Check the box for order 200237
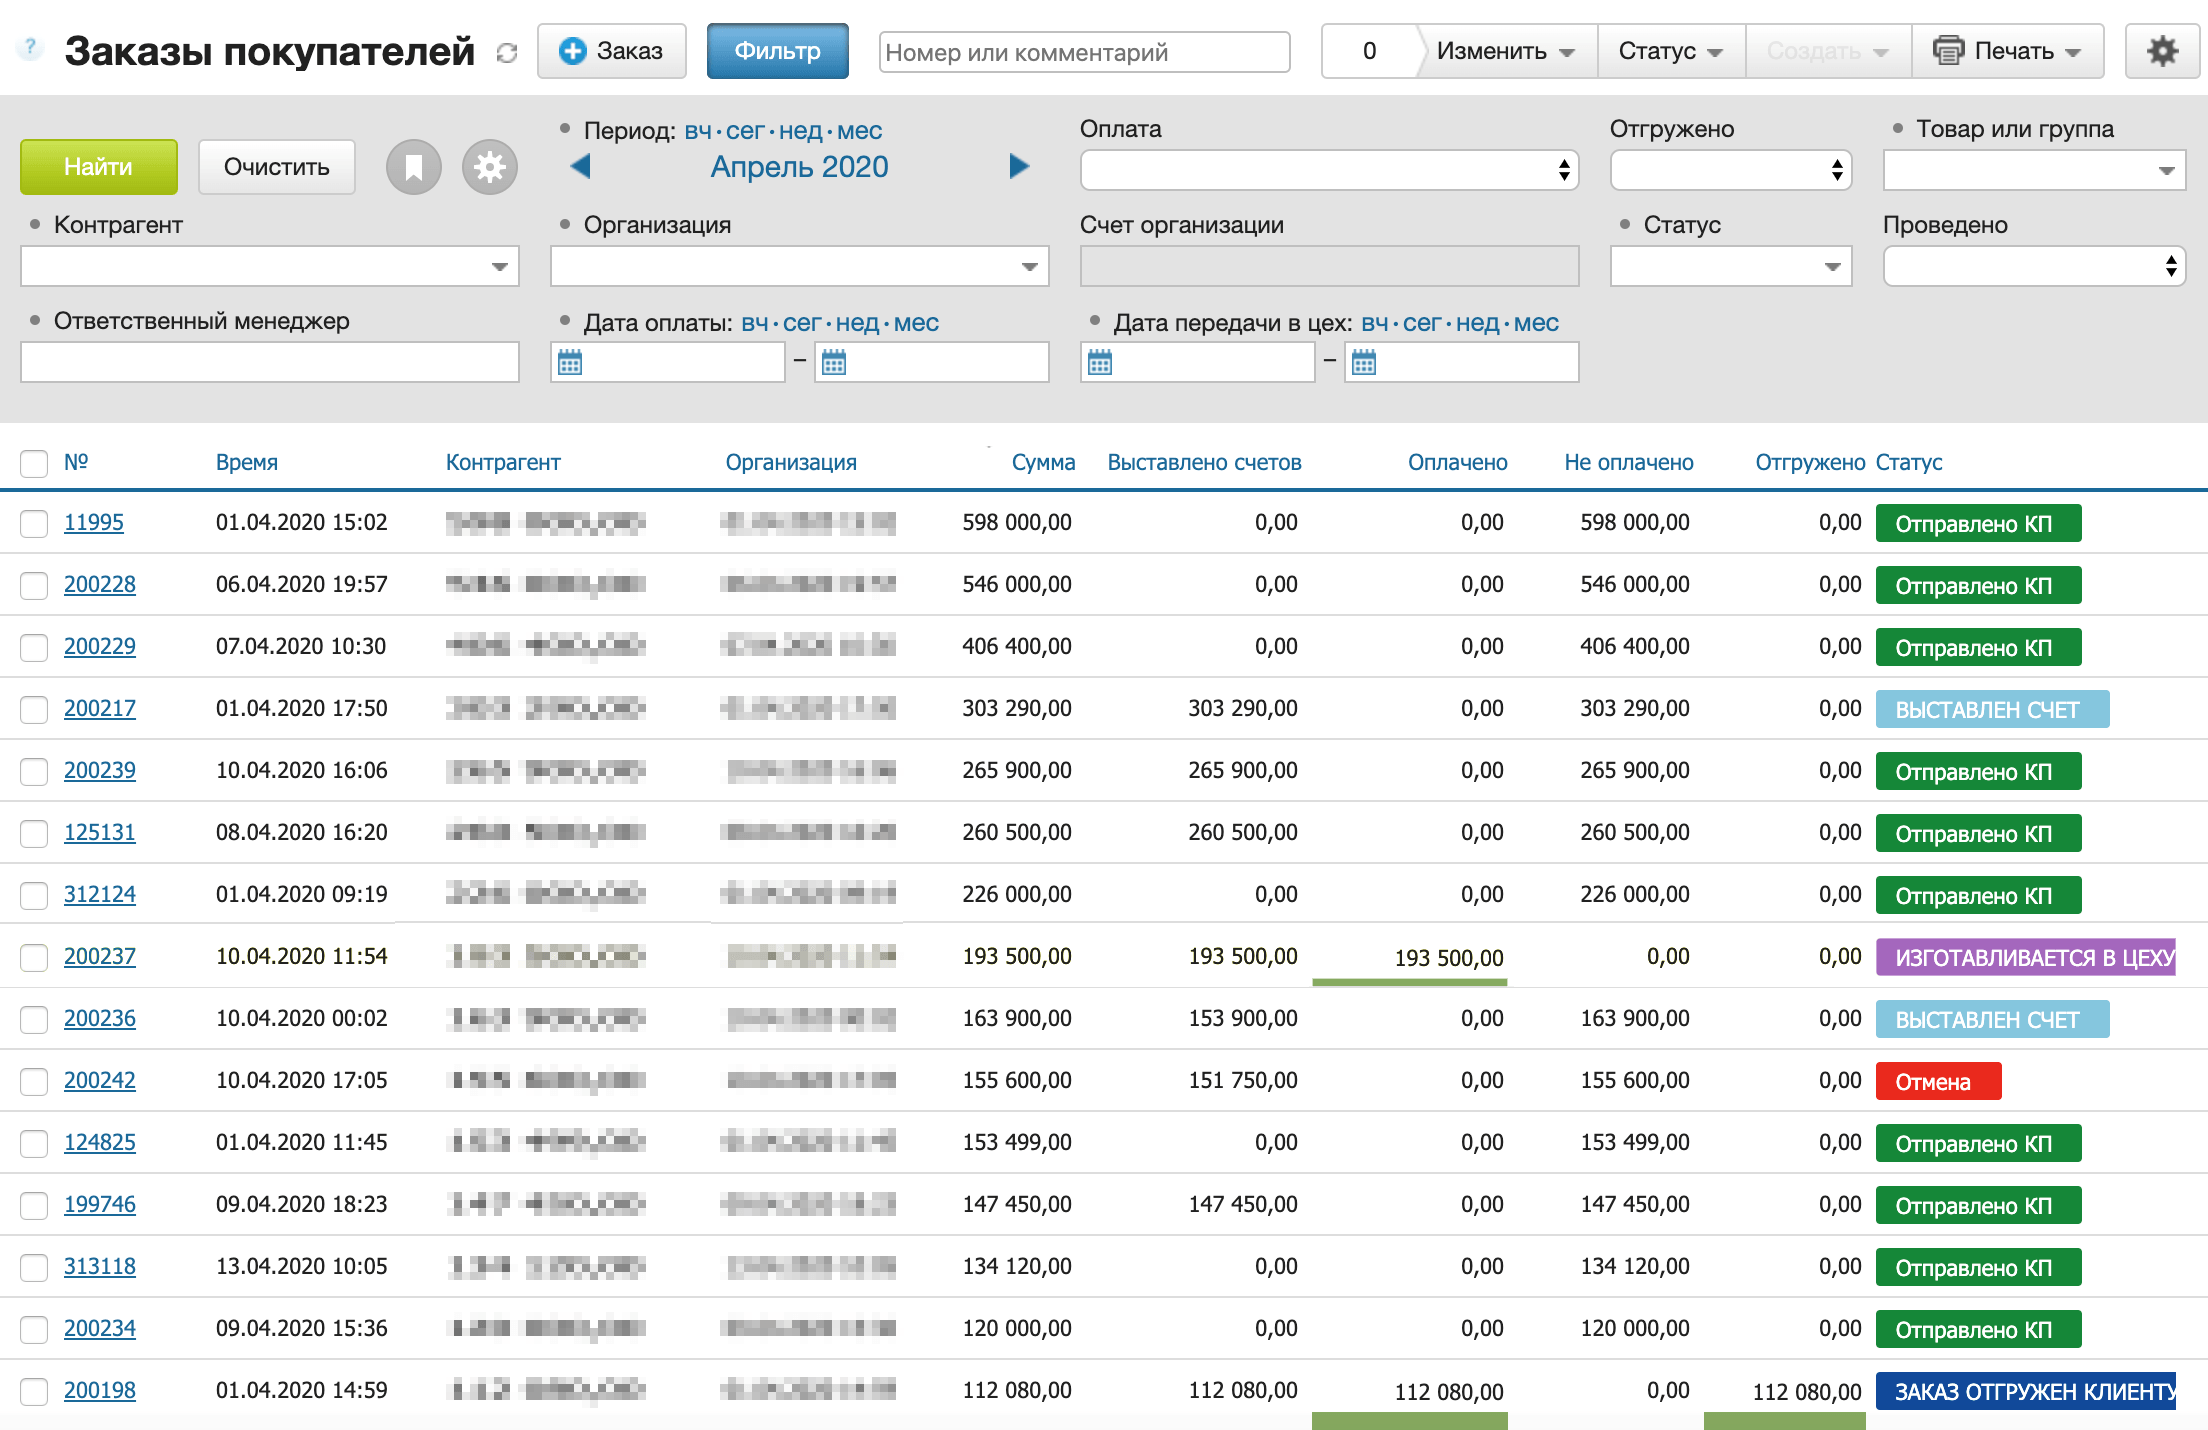The height and width of the screenshot is (1430, 2208). click(x=34, y=957)
